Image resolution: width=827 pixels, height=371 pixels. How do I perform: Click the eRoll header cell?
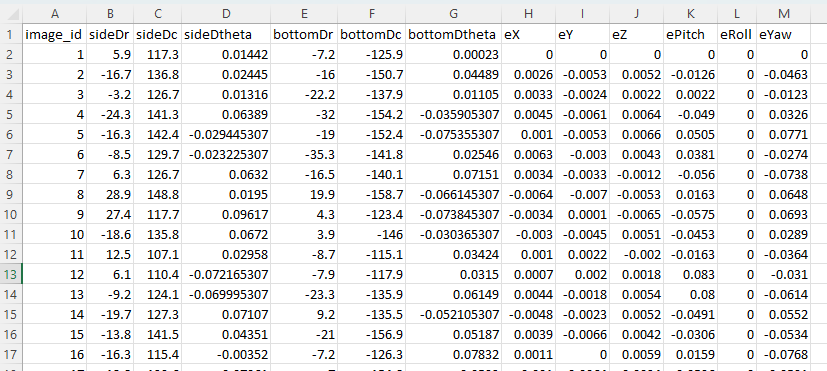[x=737, y=35]
